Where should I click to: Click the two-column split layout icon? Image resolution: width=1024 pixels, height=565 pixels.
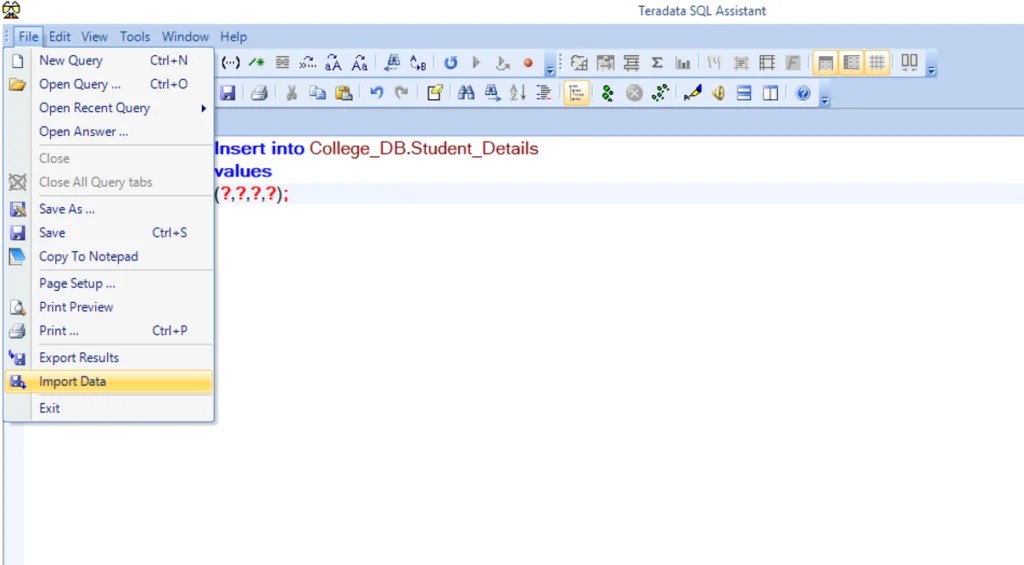click(771, 93)
